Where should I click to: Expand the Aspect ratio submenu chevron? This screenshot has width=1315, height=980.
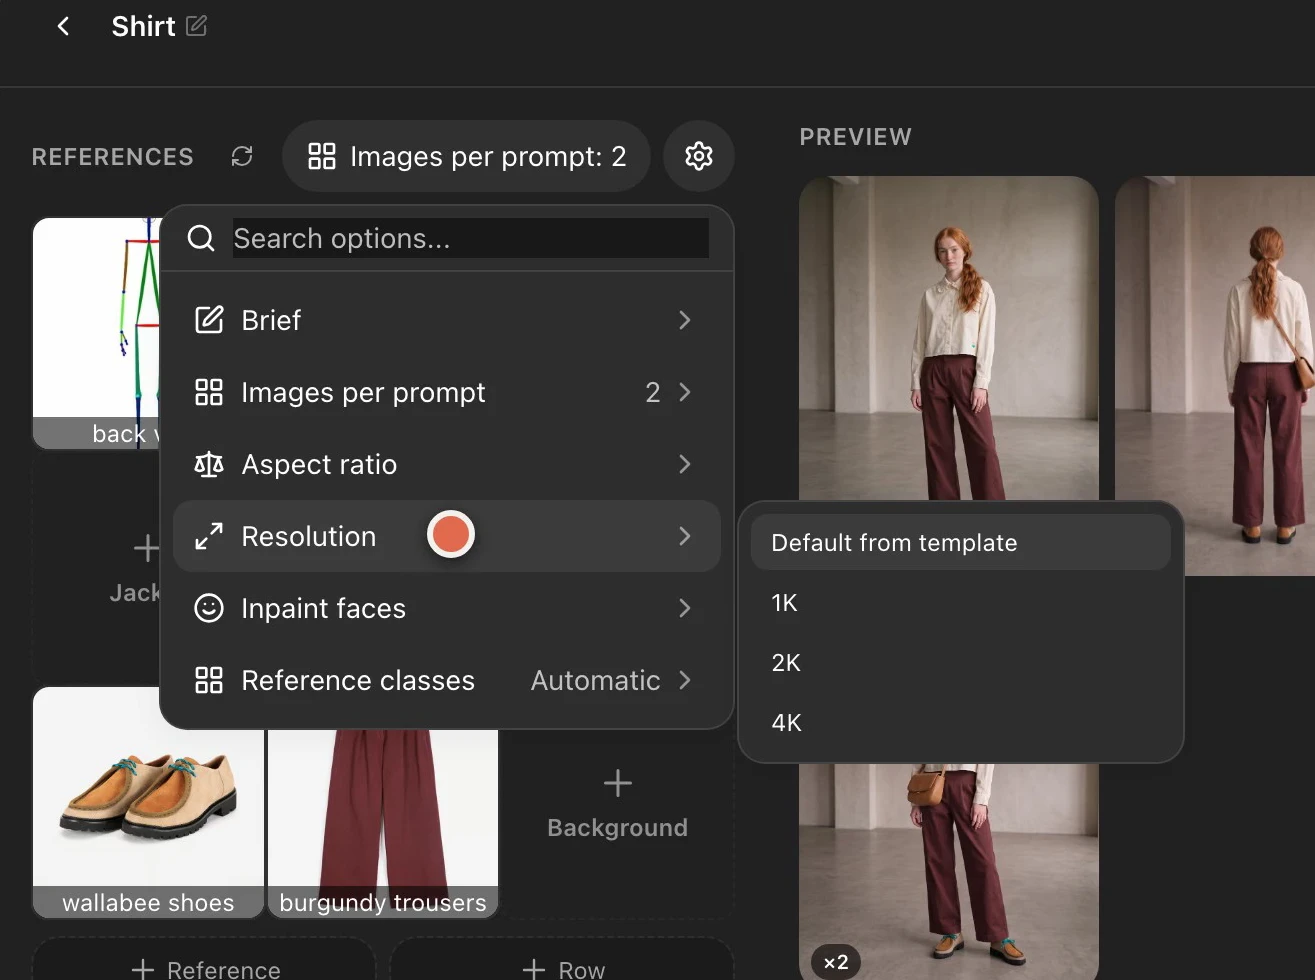pyautogui.click(x=685, y=464)
